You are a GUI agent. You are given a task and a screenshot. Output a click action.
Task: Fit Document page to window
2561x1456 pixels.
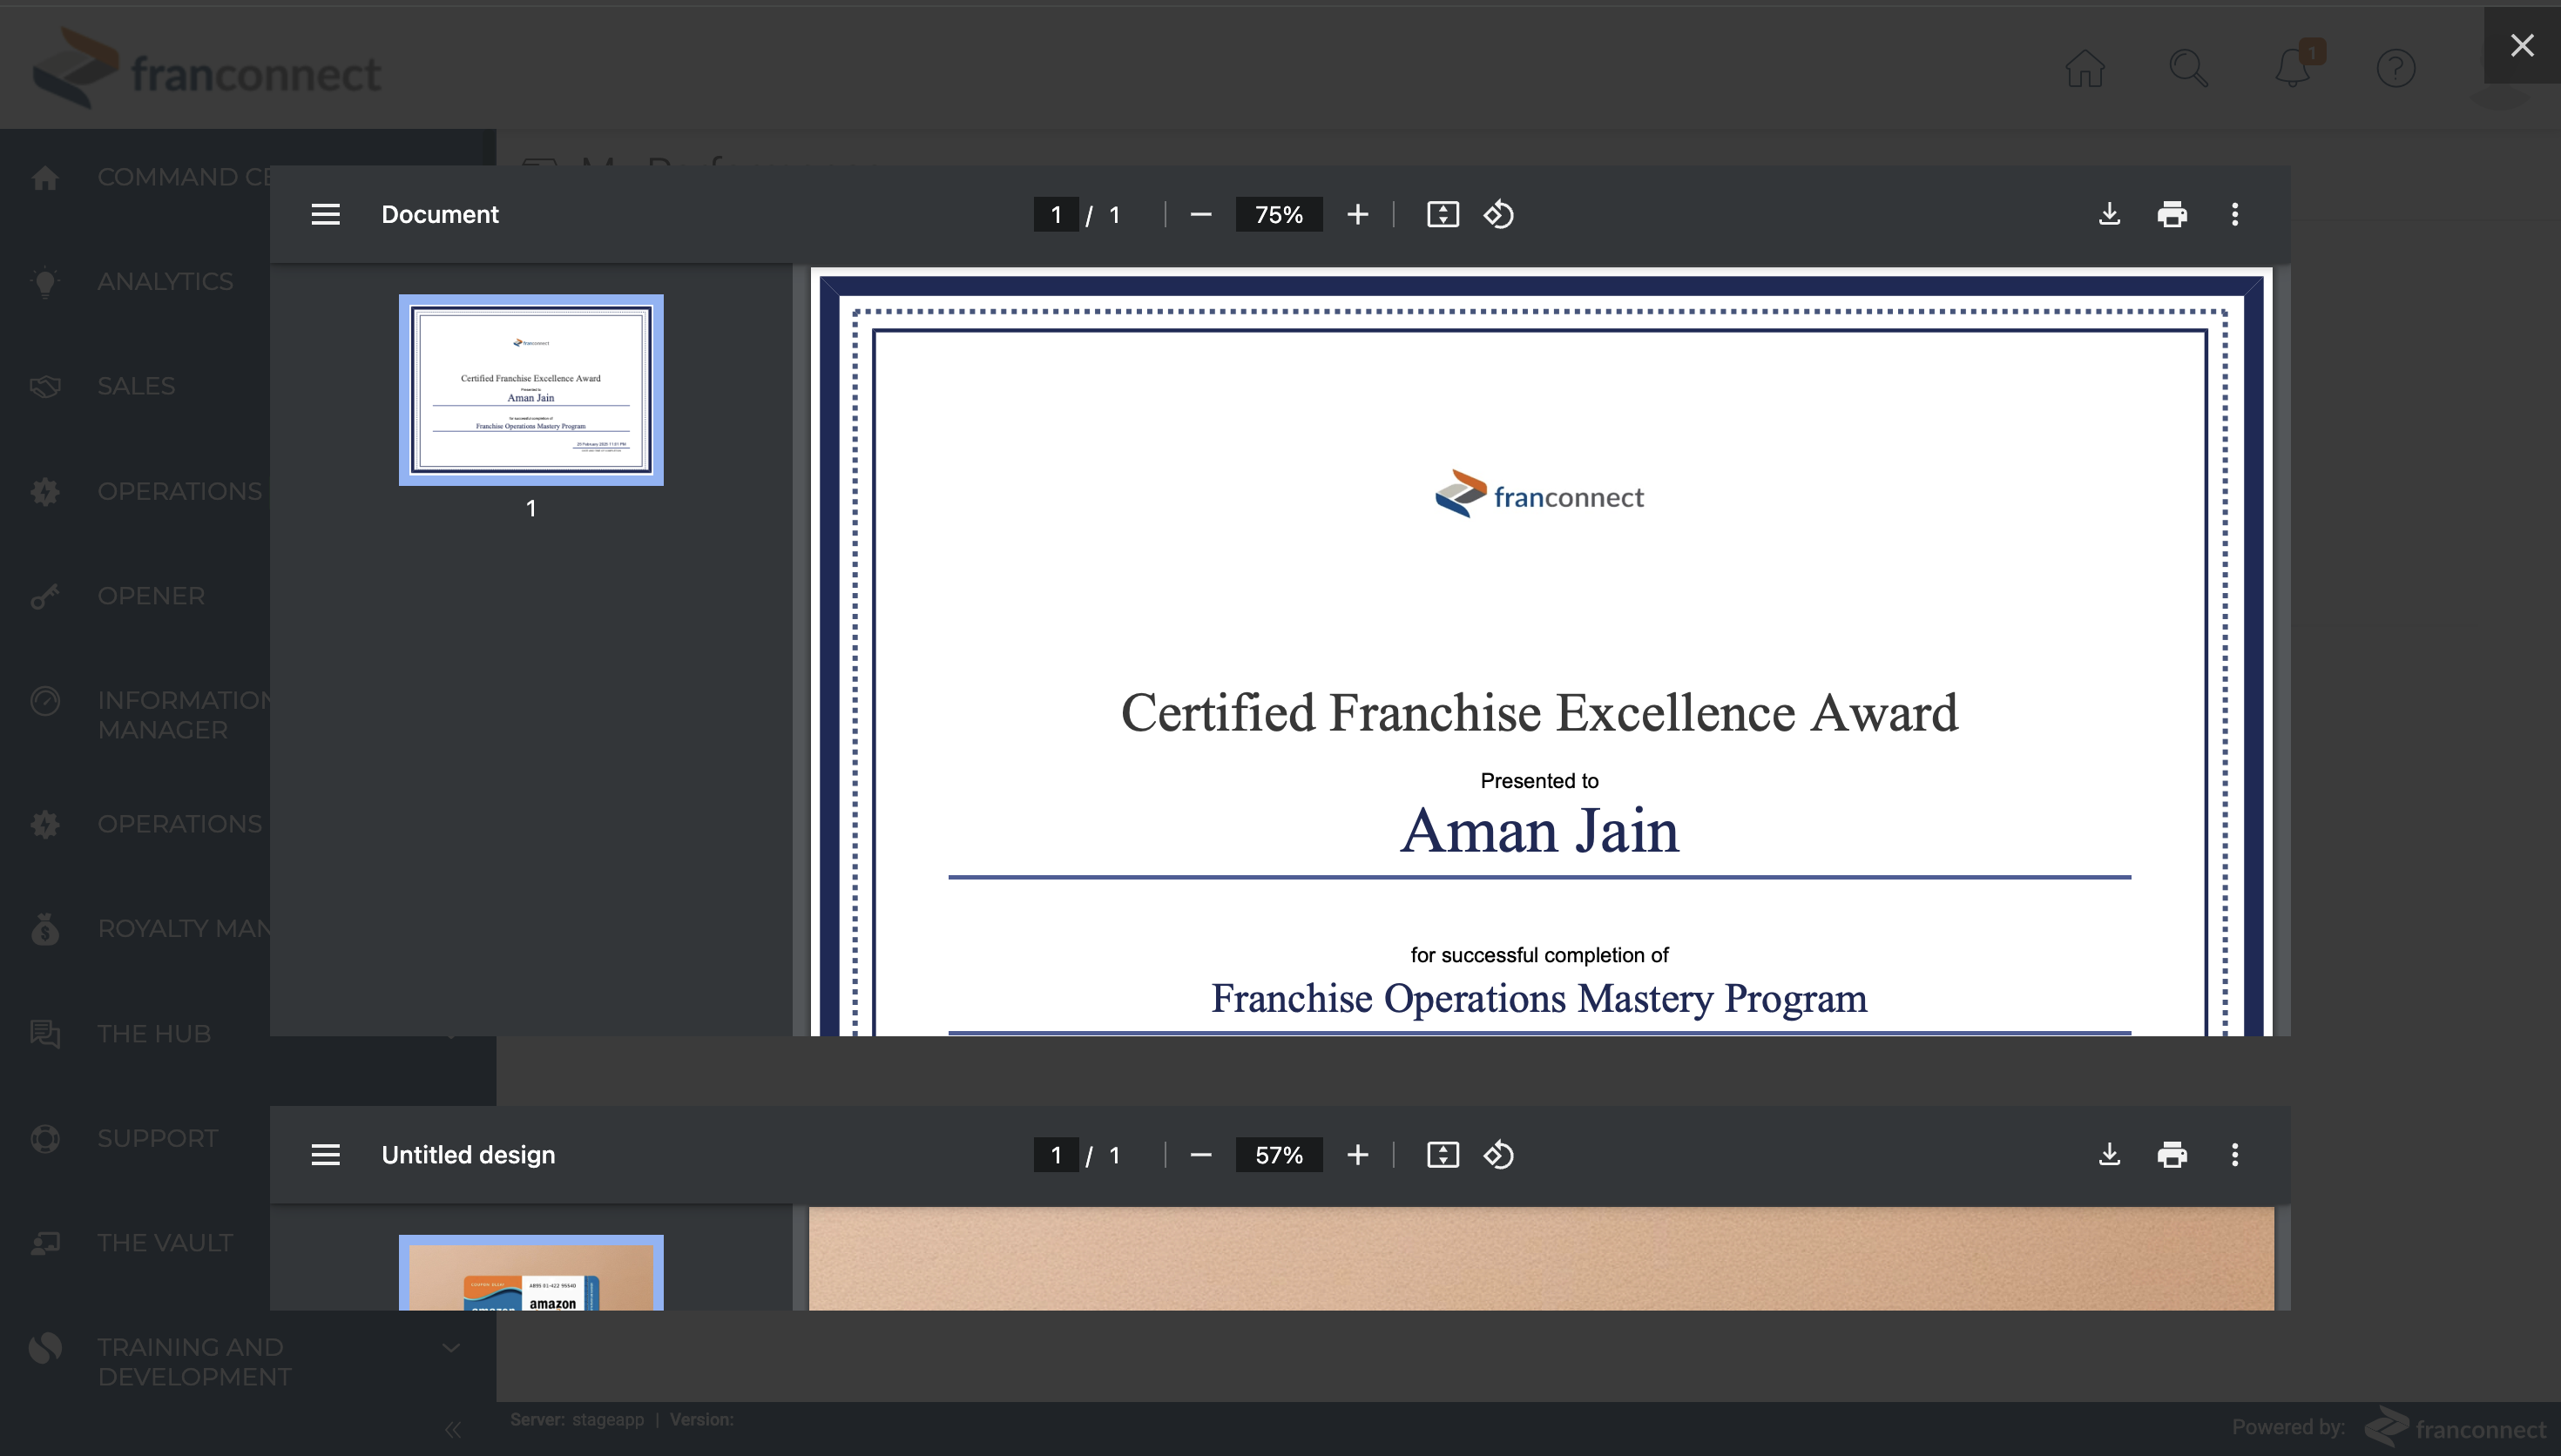point(1442,214)
